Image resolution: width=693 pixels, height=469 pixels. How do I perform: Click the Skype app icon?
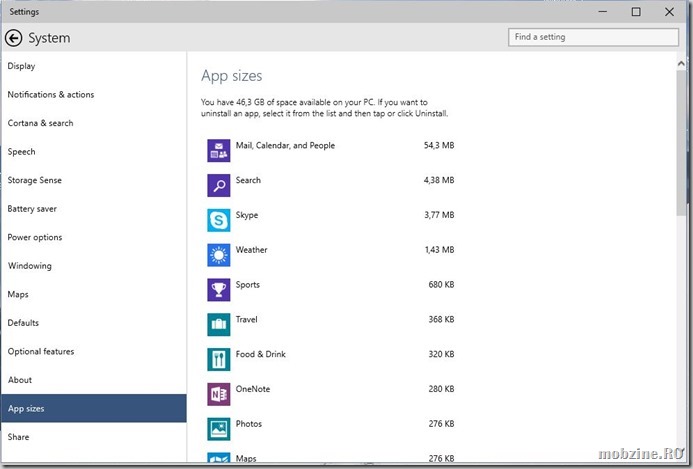coord(219,220)
